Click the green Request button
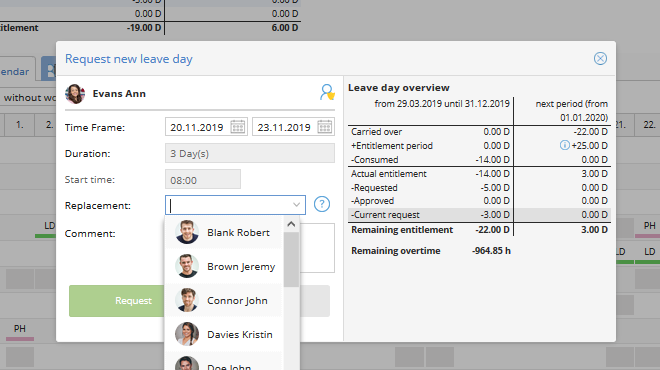This screenshot has width=660, height=370. coord(117,301)
